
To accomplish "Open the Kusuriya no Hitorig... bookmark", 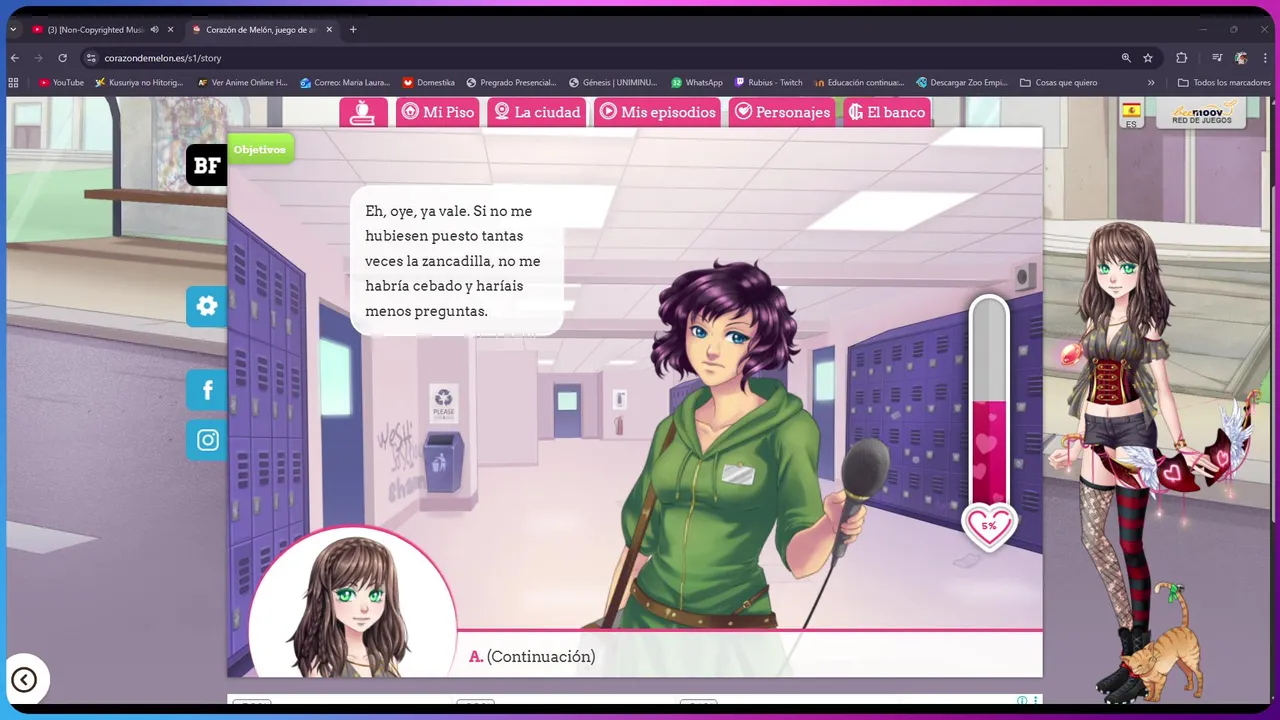I will (x=140, y=83).
